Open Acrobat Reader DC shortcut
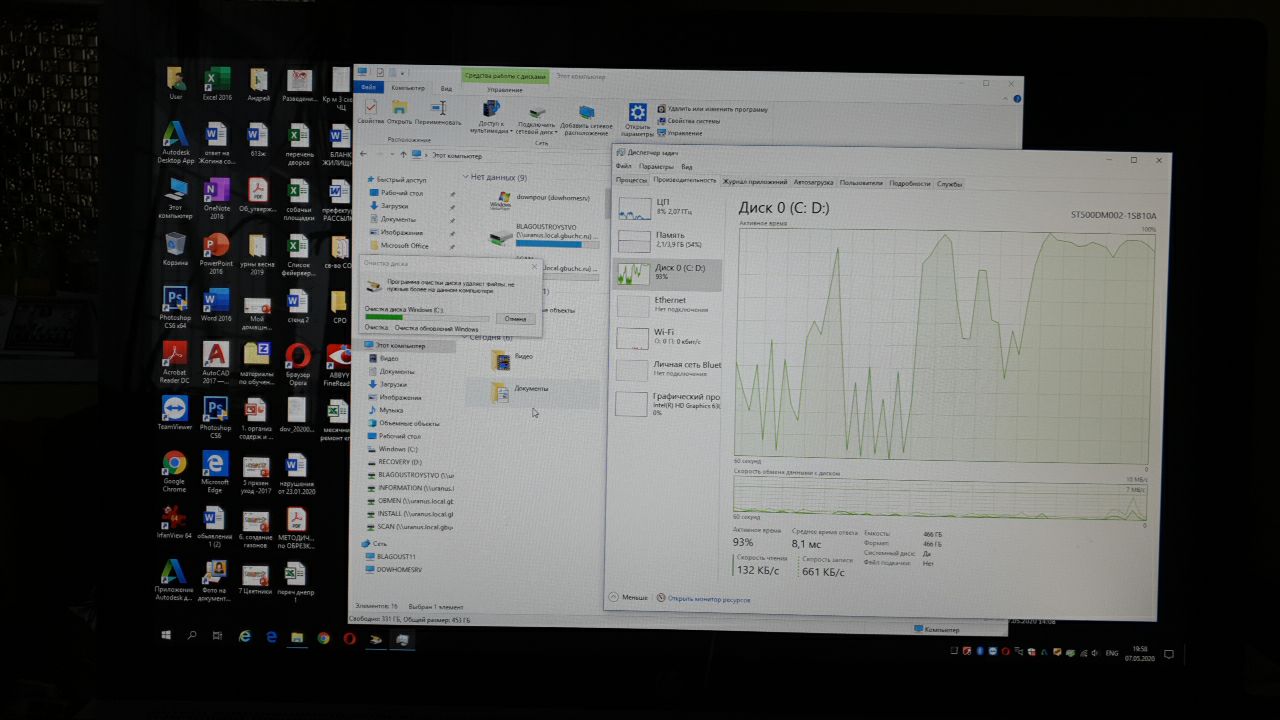The height and width of the screenshot is (720, 1280). pos(175,363)
